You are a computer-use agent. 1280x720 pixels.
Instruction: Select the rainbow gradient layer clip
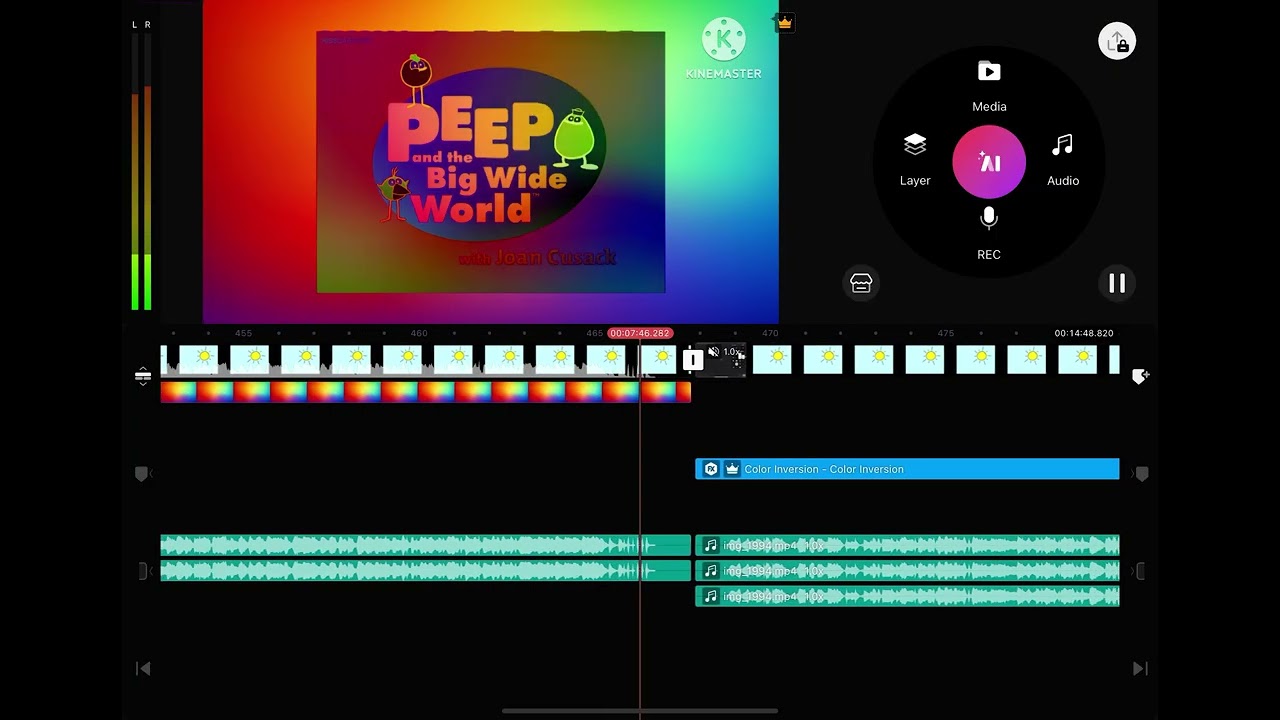(x=425, y=392)
